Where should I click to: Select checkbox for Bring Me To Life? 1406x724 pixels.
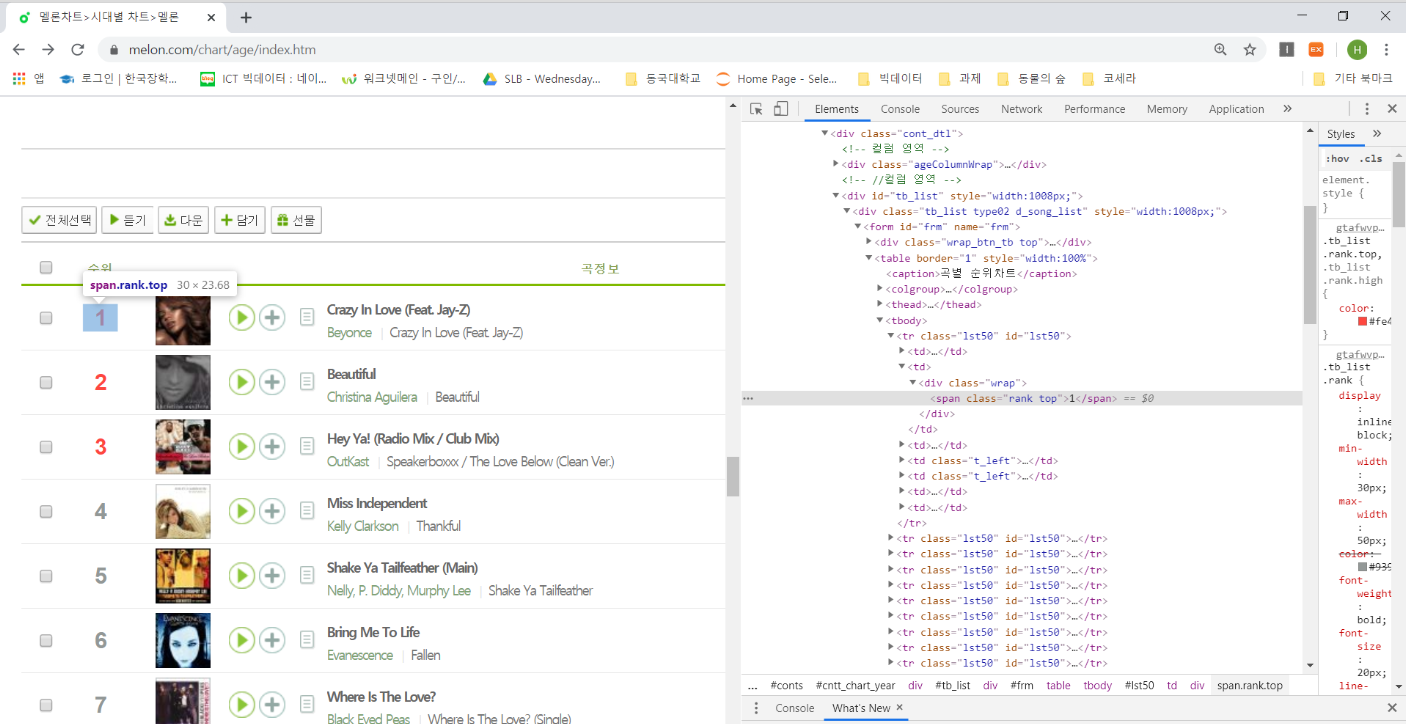[45, 640]
